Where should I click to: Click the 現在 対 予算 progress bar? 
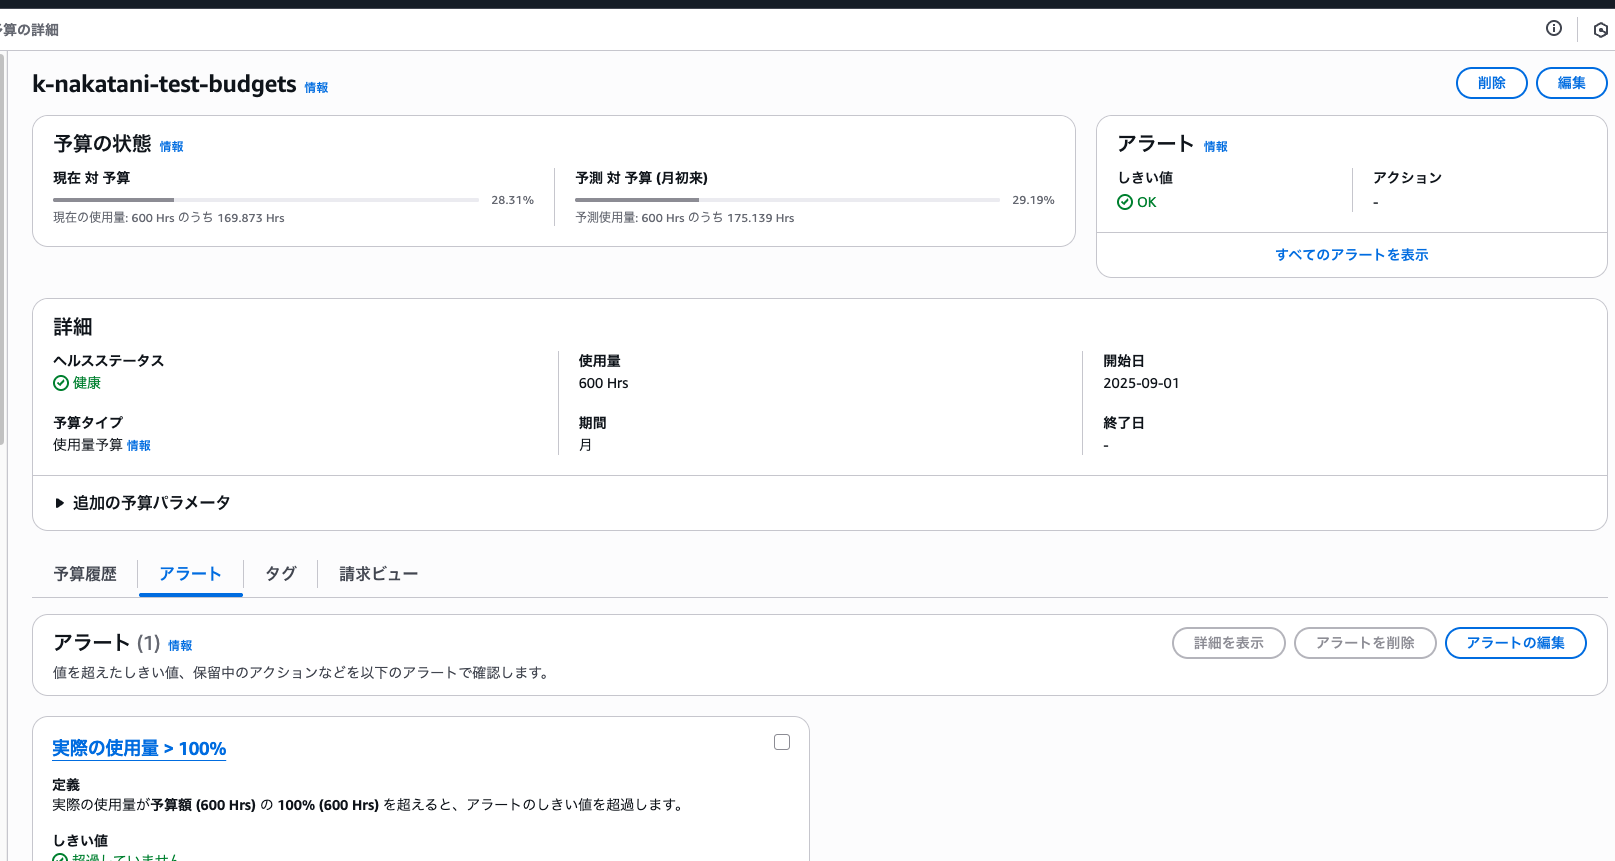pyautogui.click(x=266, y=200)
